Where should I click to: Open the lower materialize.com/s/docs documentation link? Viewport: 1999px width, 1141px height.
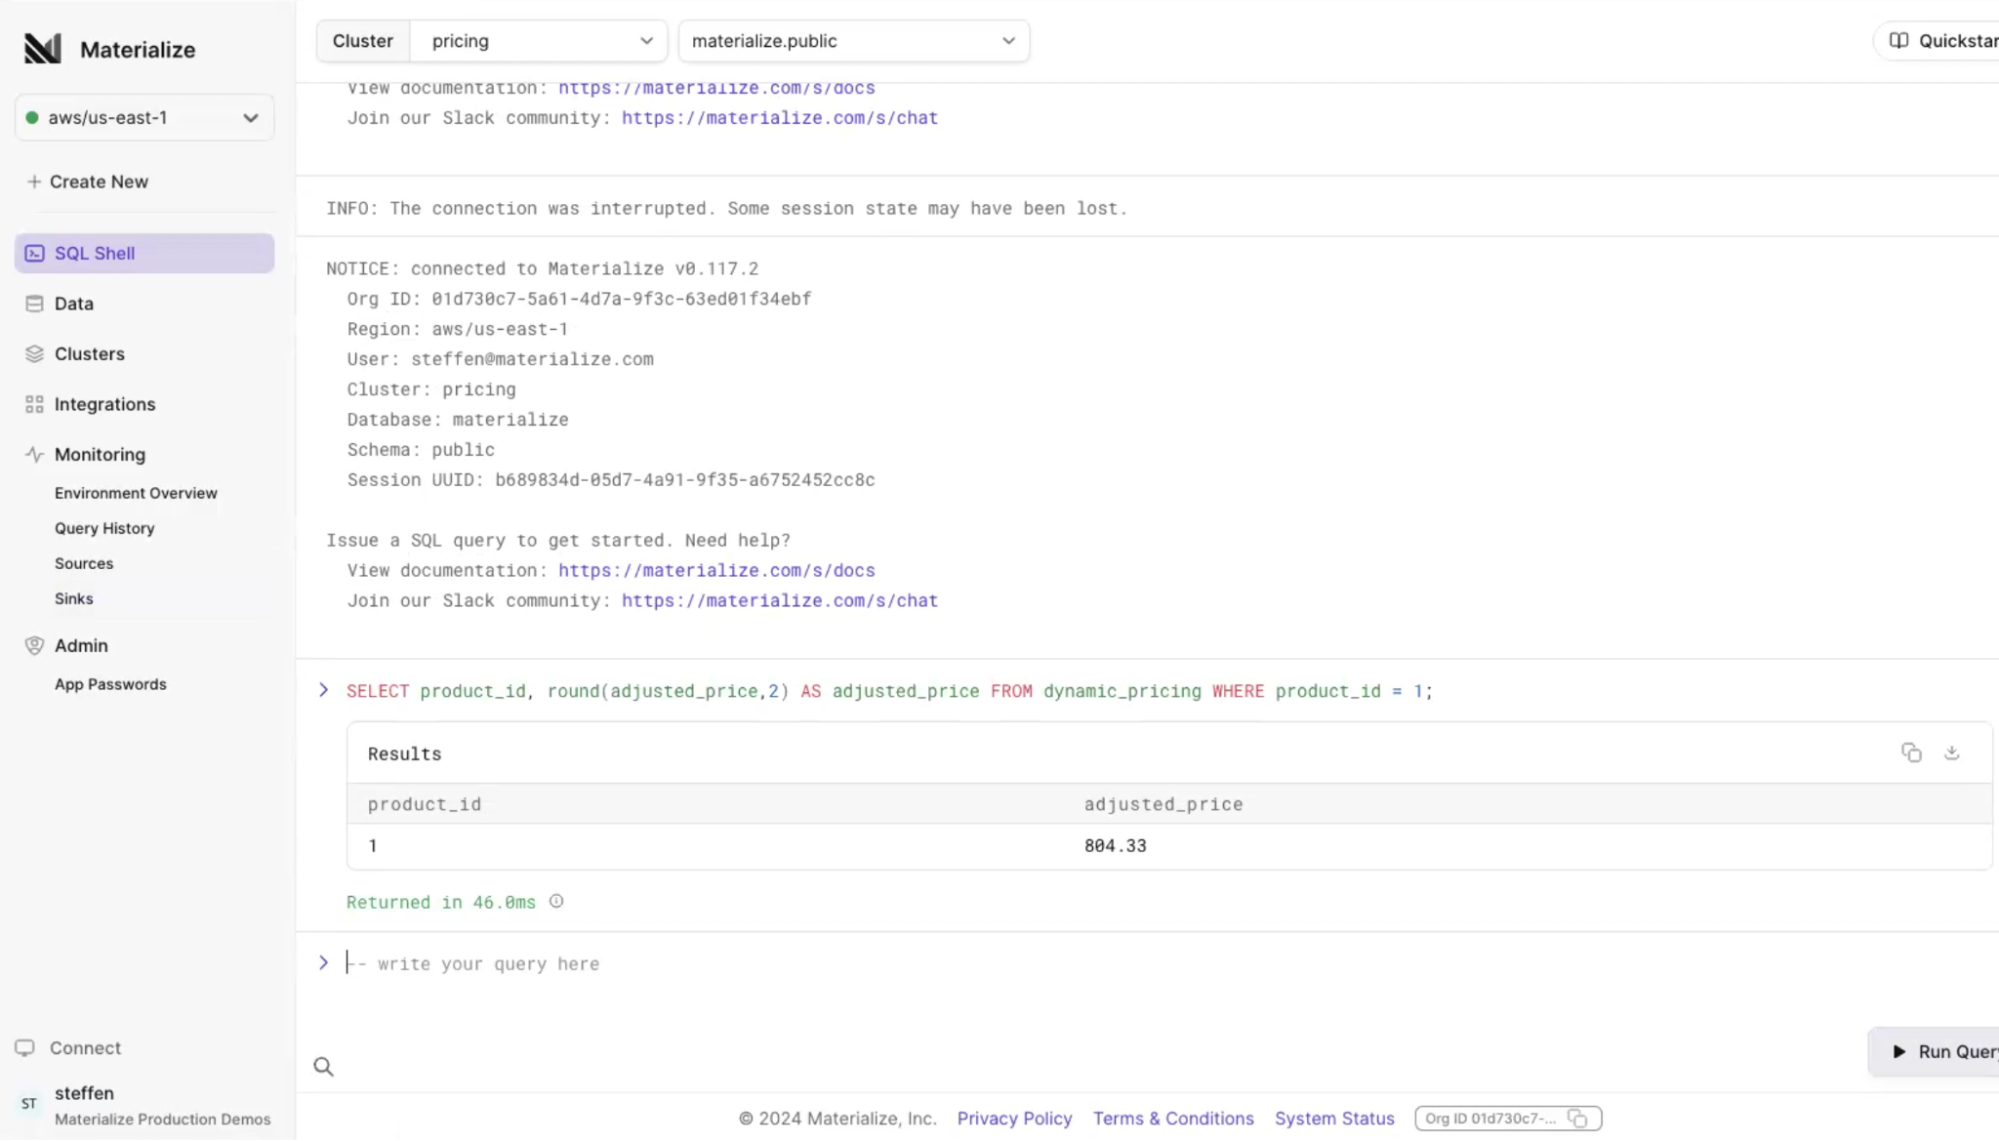point(716,570)
